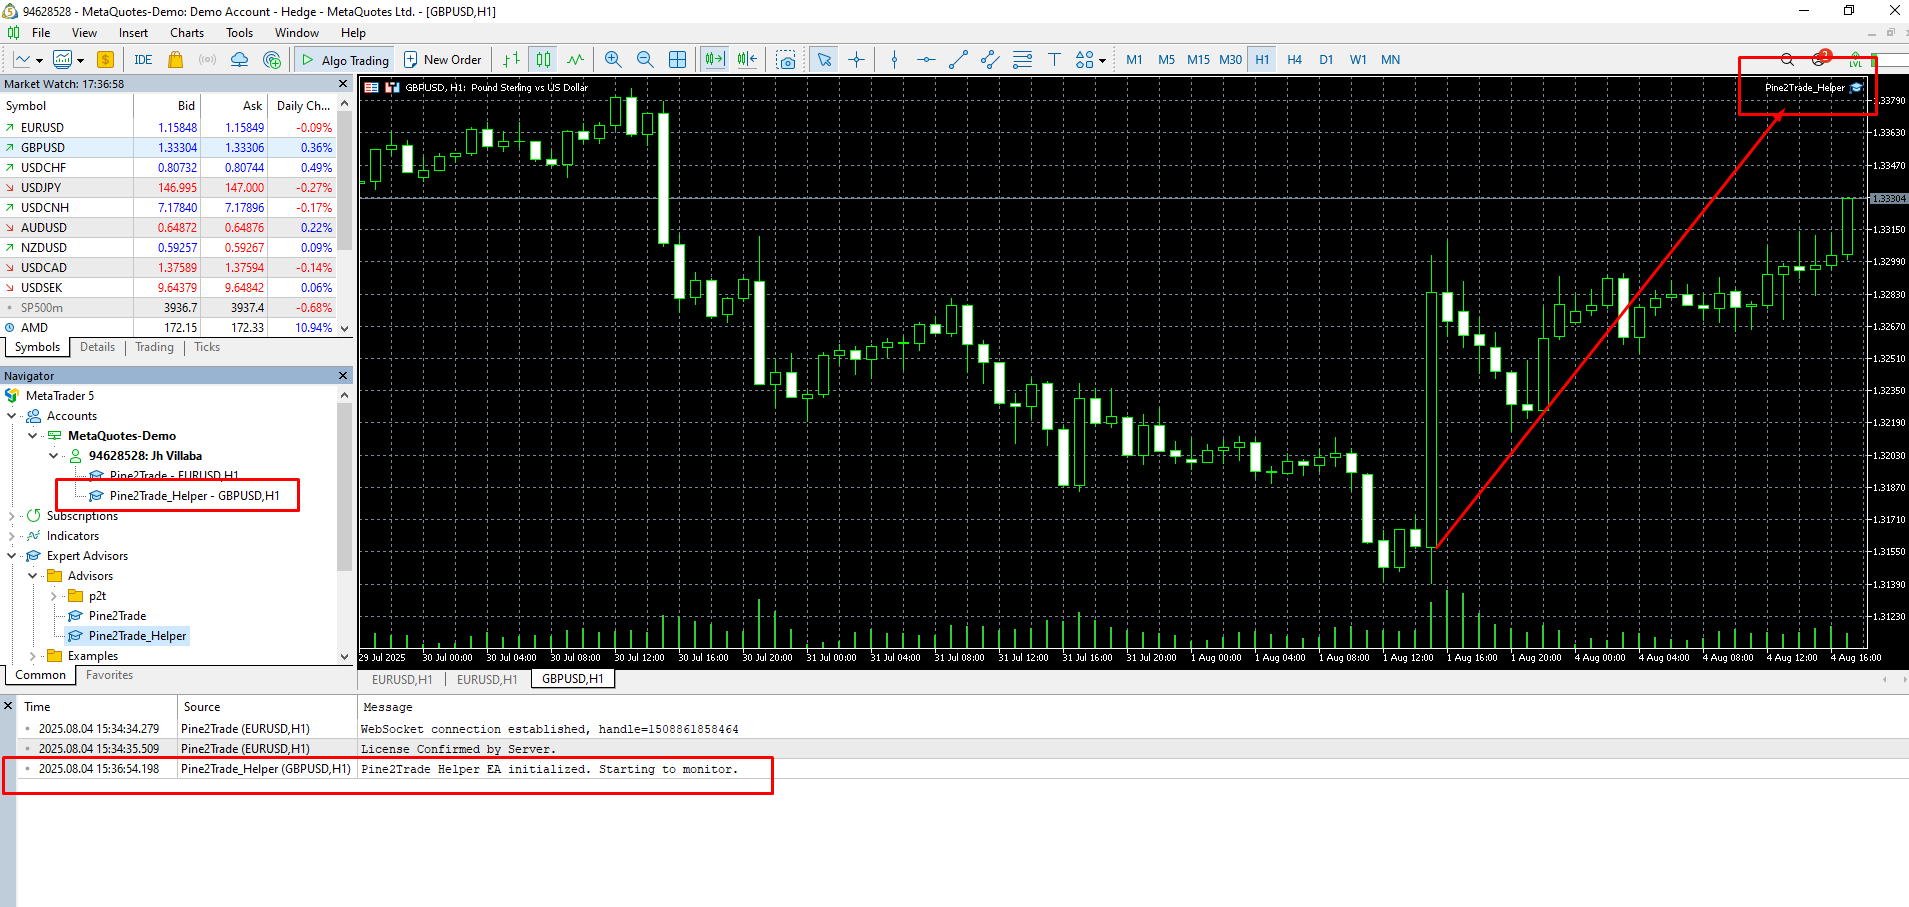Viewport: 1909px width, 907px height.
Task: Click the New Order button
Action: 442,60
